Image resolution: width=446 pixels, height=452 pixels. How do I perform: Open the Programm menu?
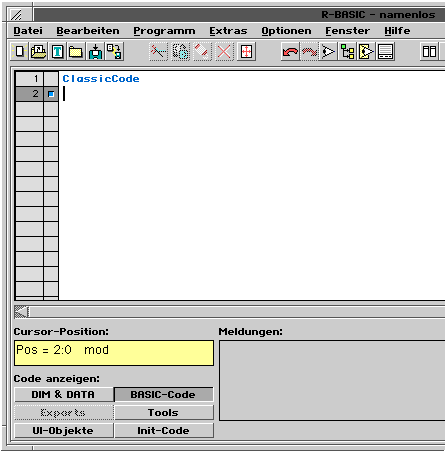pyautogui.click(x=164, y=31)
